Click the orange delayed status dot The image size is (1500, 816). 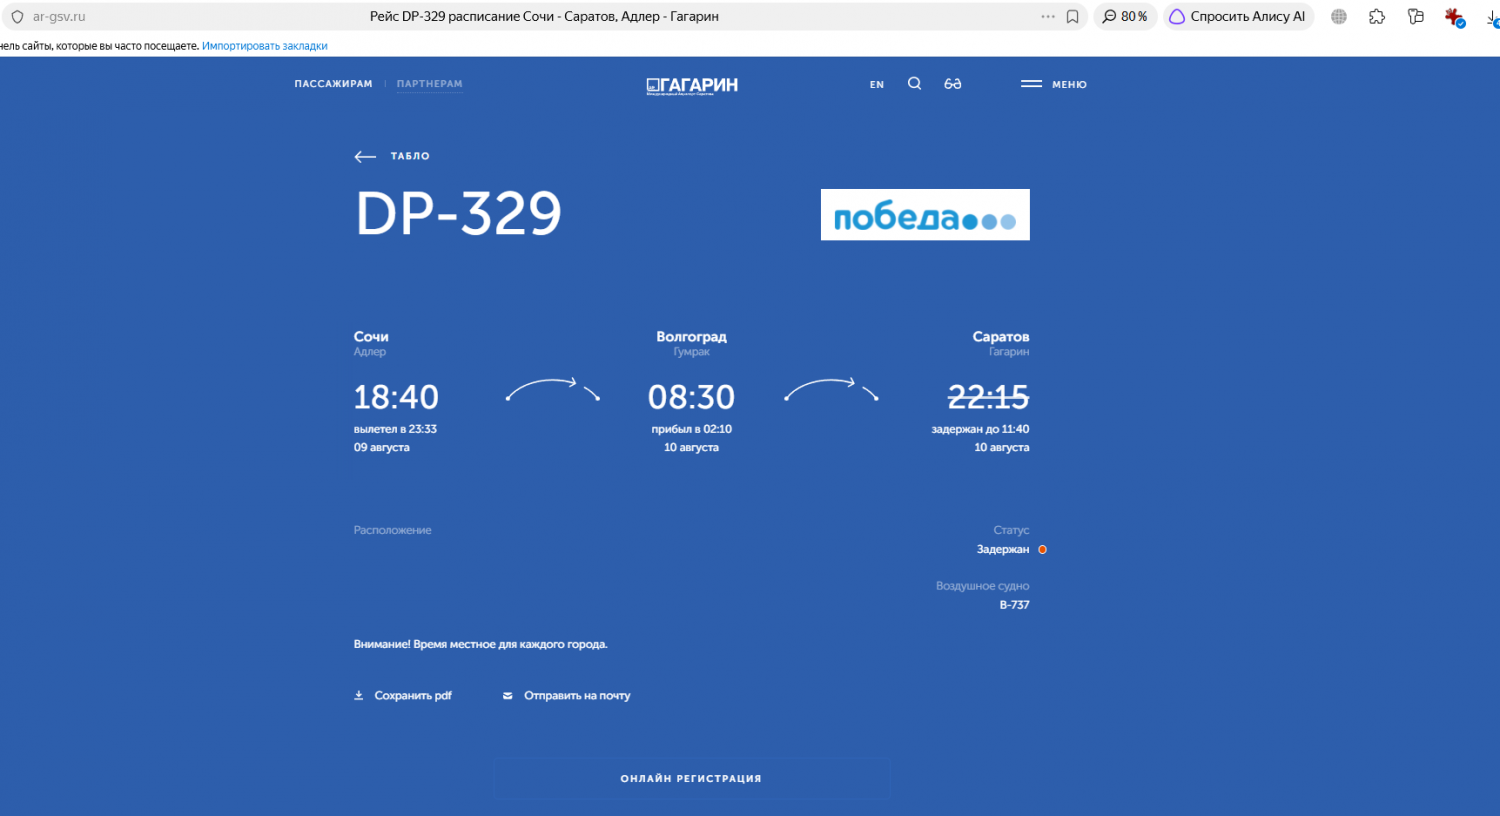1042,550
